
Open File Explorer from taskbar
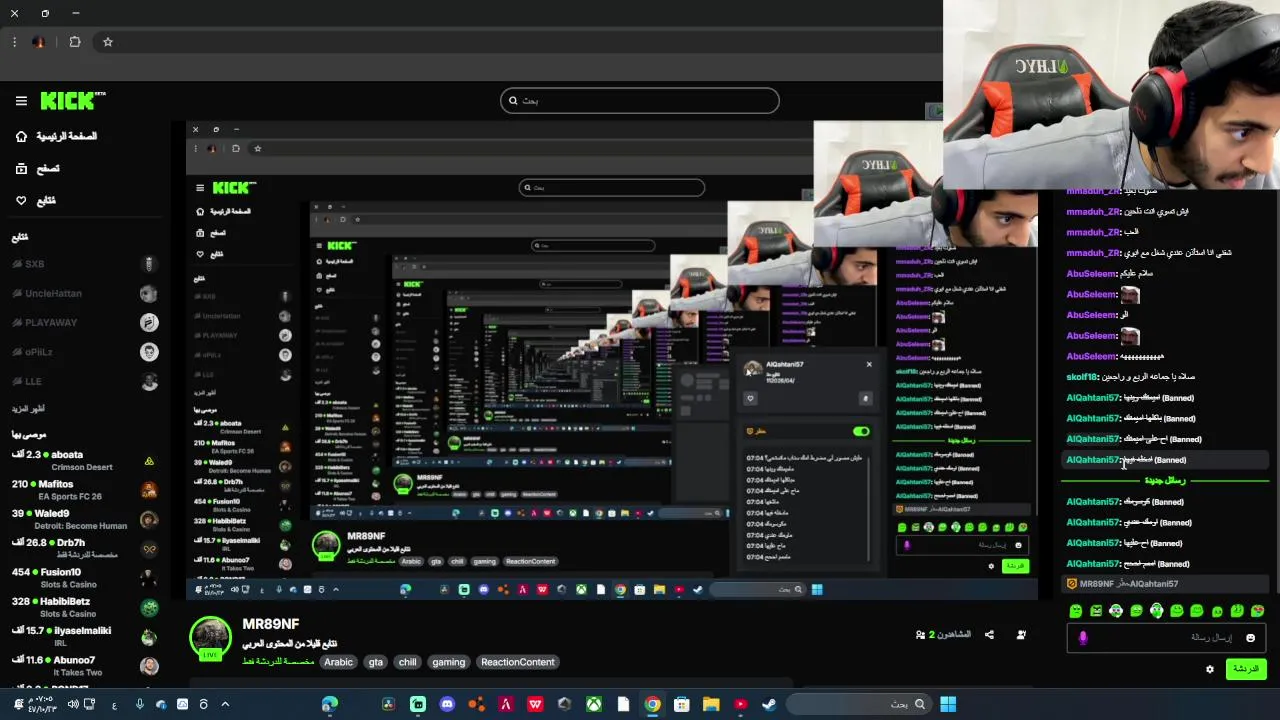pos(711,704)
